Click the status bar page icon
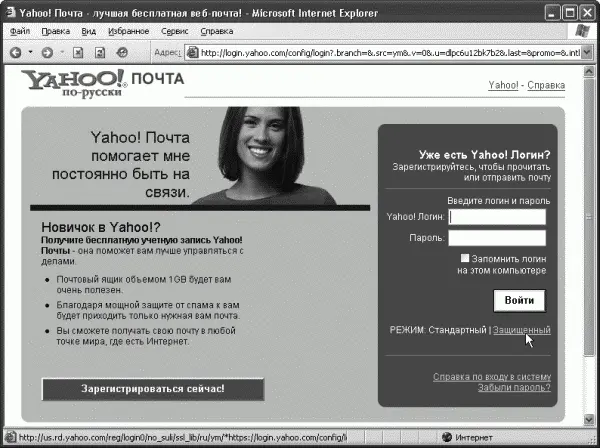Screen dimensions: 600x448 point(10,437)
